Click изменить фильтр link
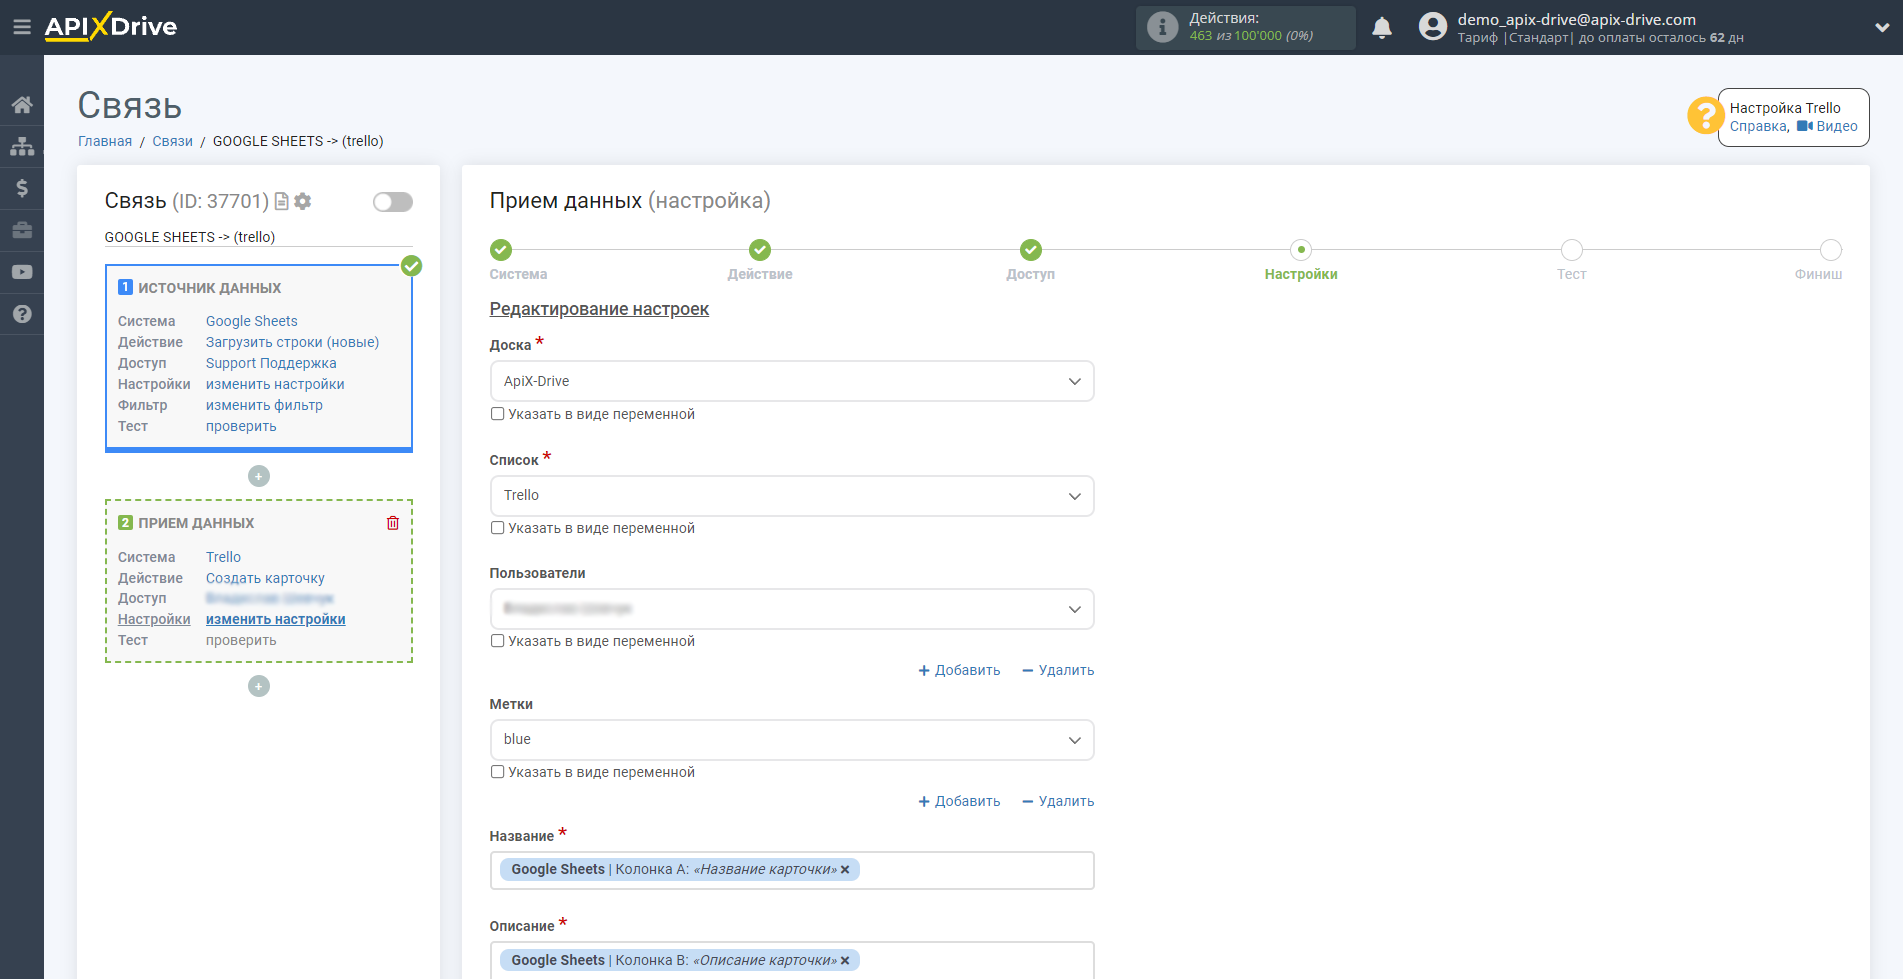1903x979 pixels. 264,405
